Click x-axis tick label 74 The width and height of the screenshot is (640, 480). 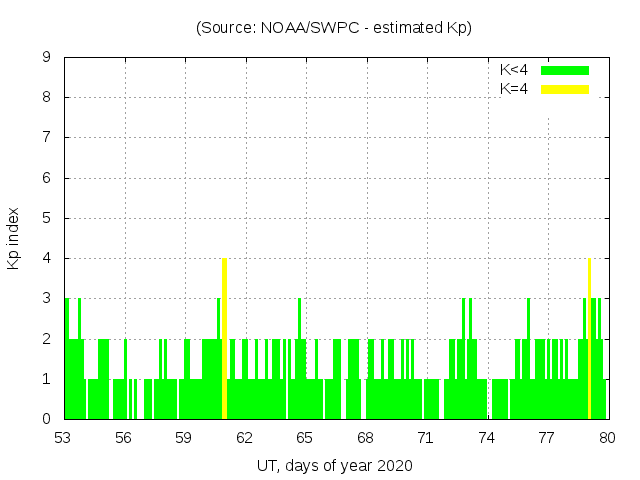486,438
